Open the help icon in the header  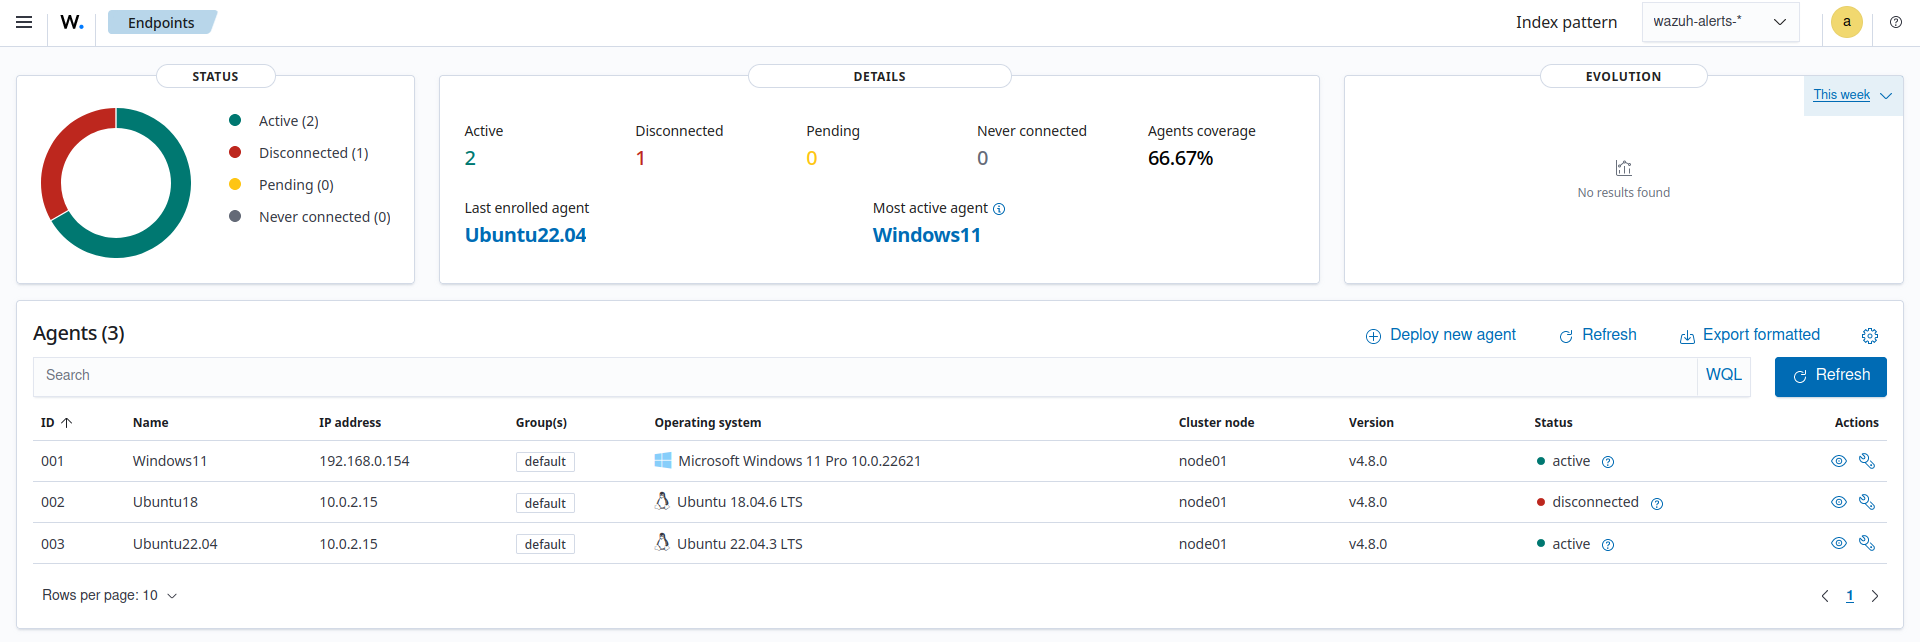[x=1895, y=22]
